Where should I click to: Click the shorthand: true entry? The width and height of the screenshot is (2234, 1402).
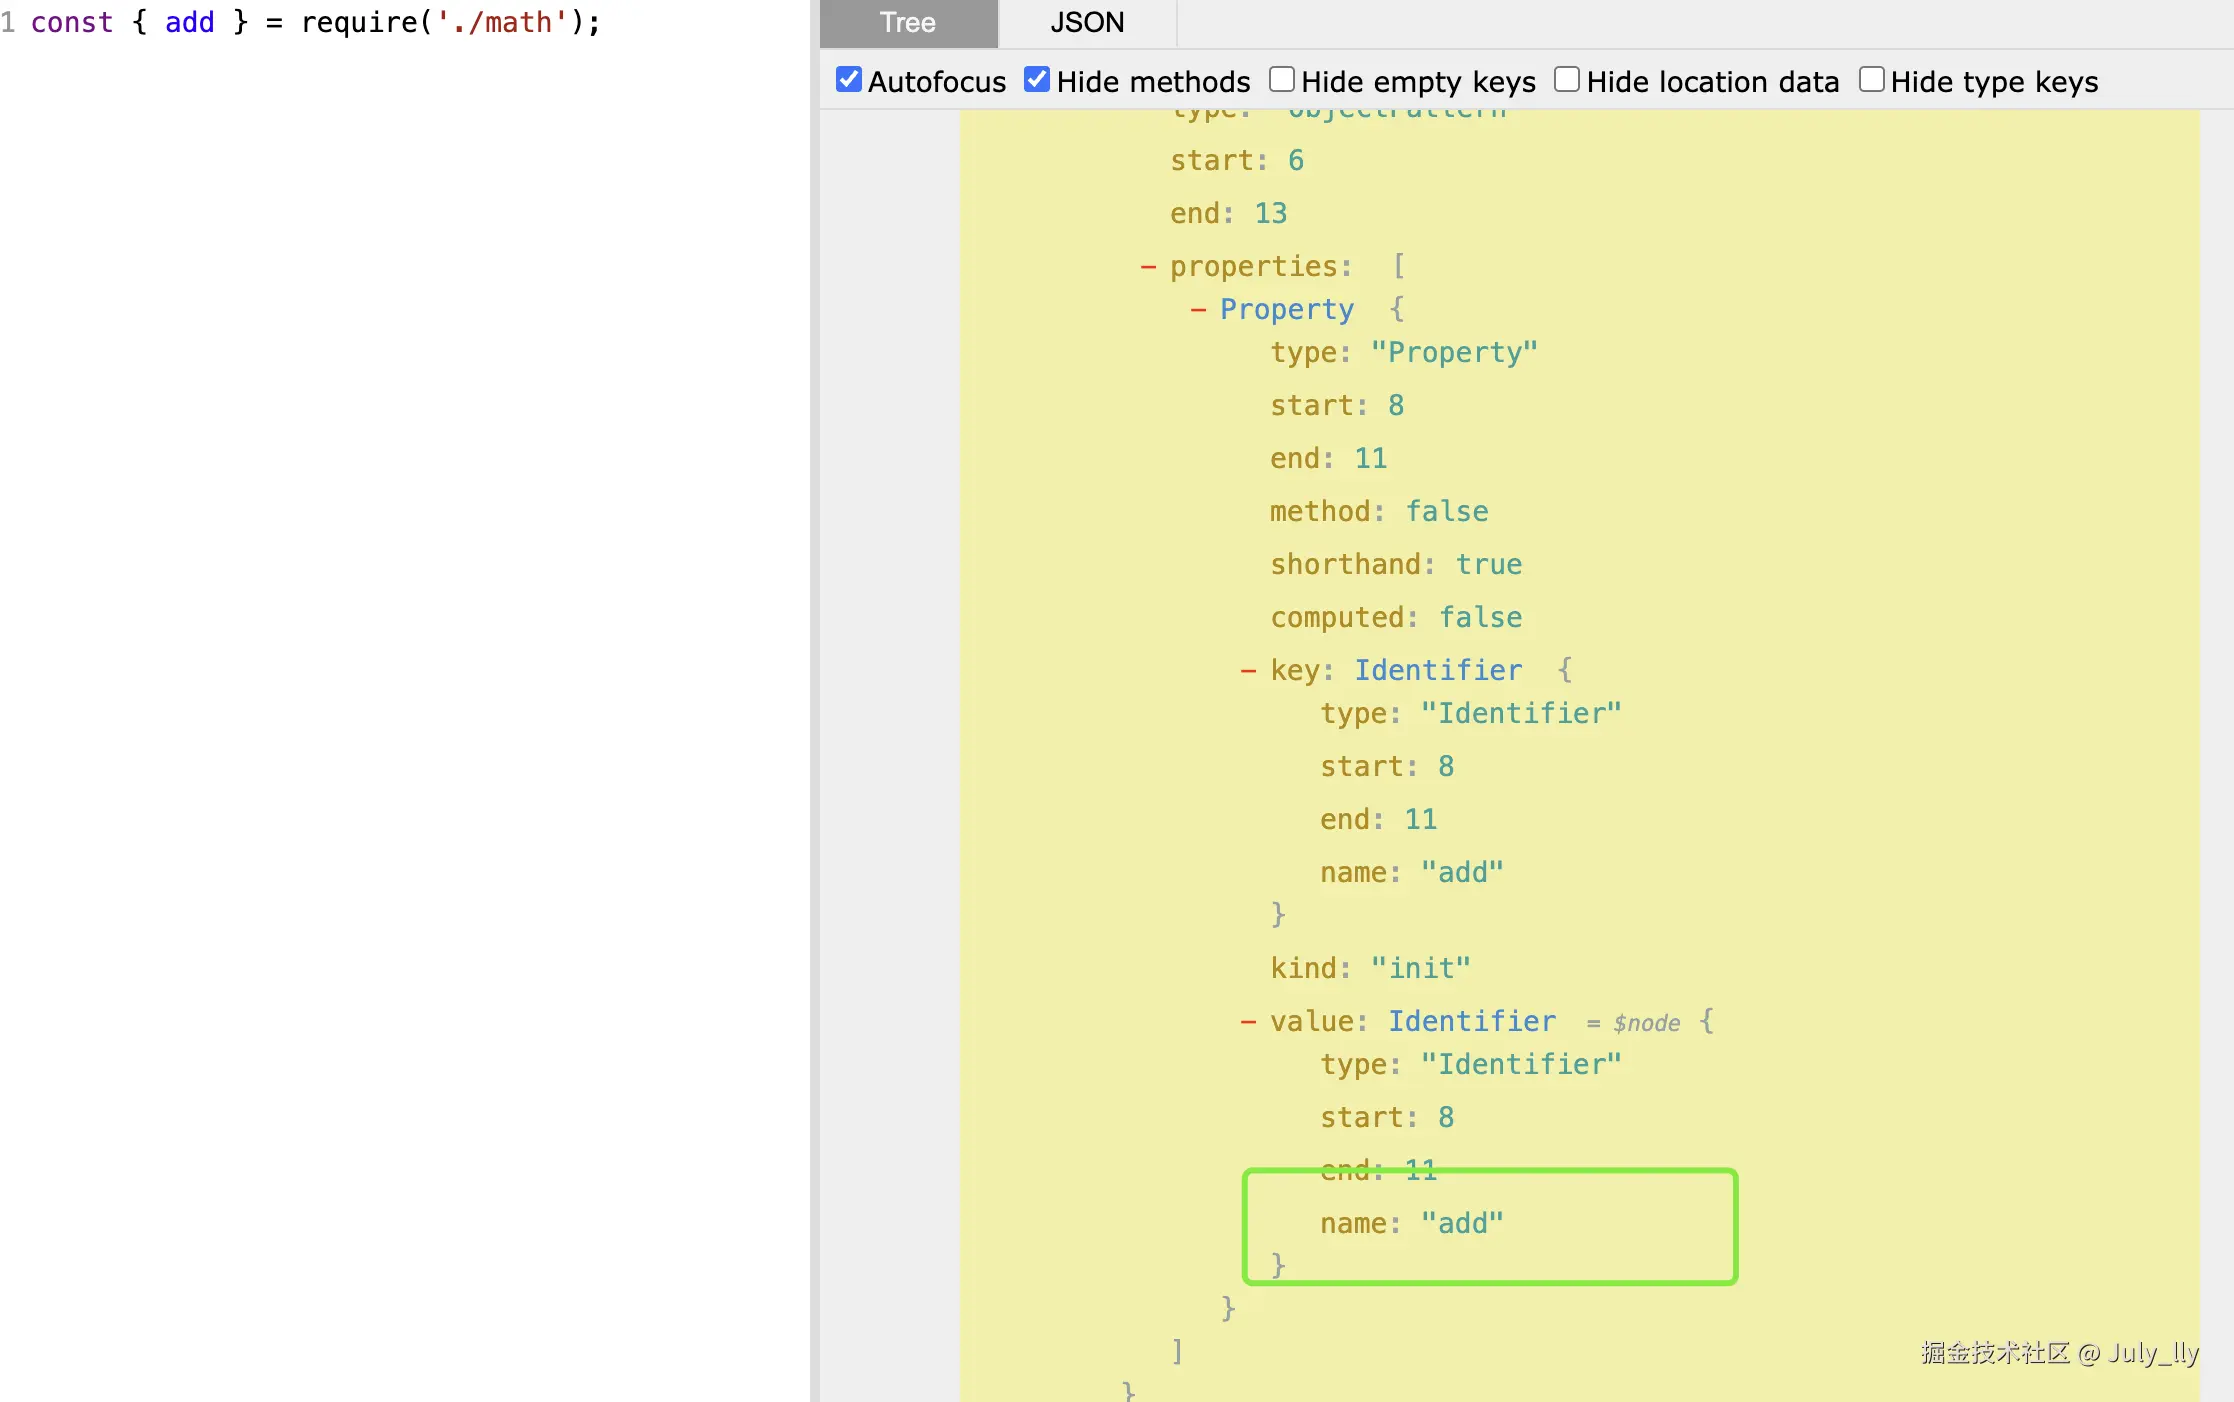[1396, 565]
